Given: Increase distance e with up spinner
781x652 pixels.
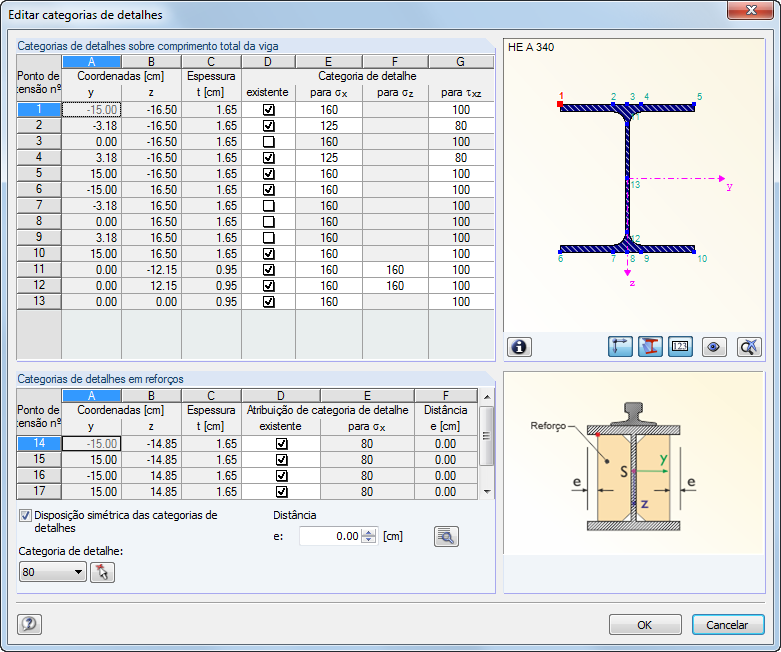Looking at the screenshot, I should pyautogui.click(x=369, y=532).
